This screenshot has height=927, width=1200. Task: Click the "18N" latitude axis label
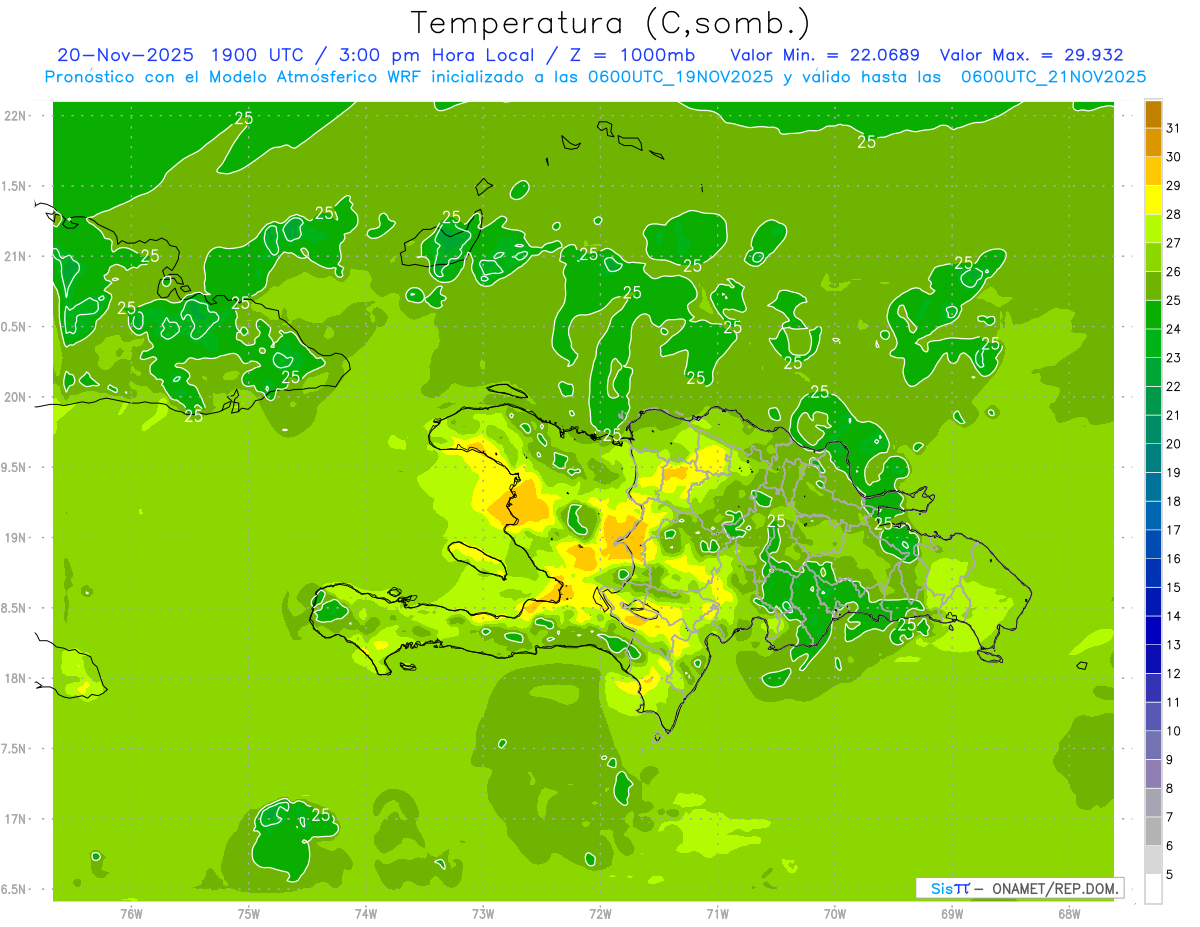click(16, 678)
